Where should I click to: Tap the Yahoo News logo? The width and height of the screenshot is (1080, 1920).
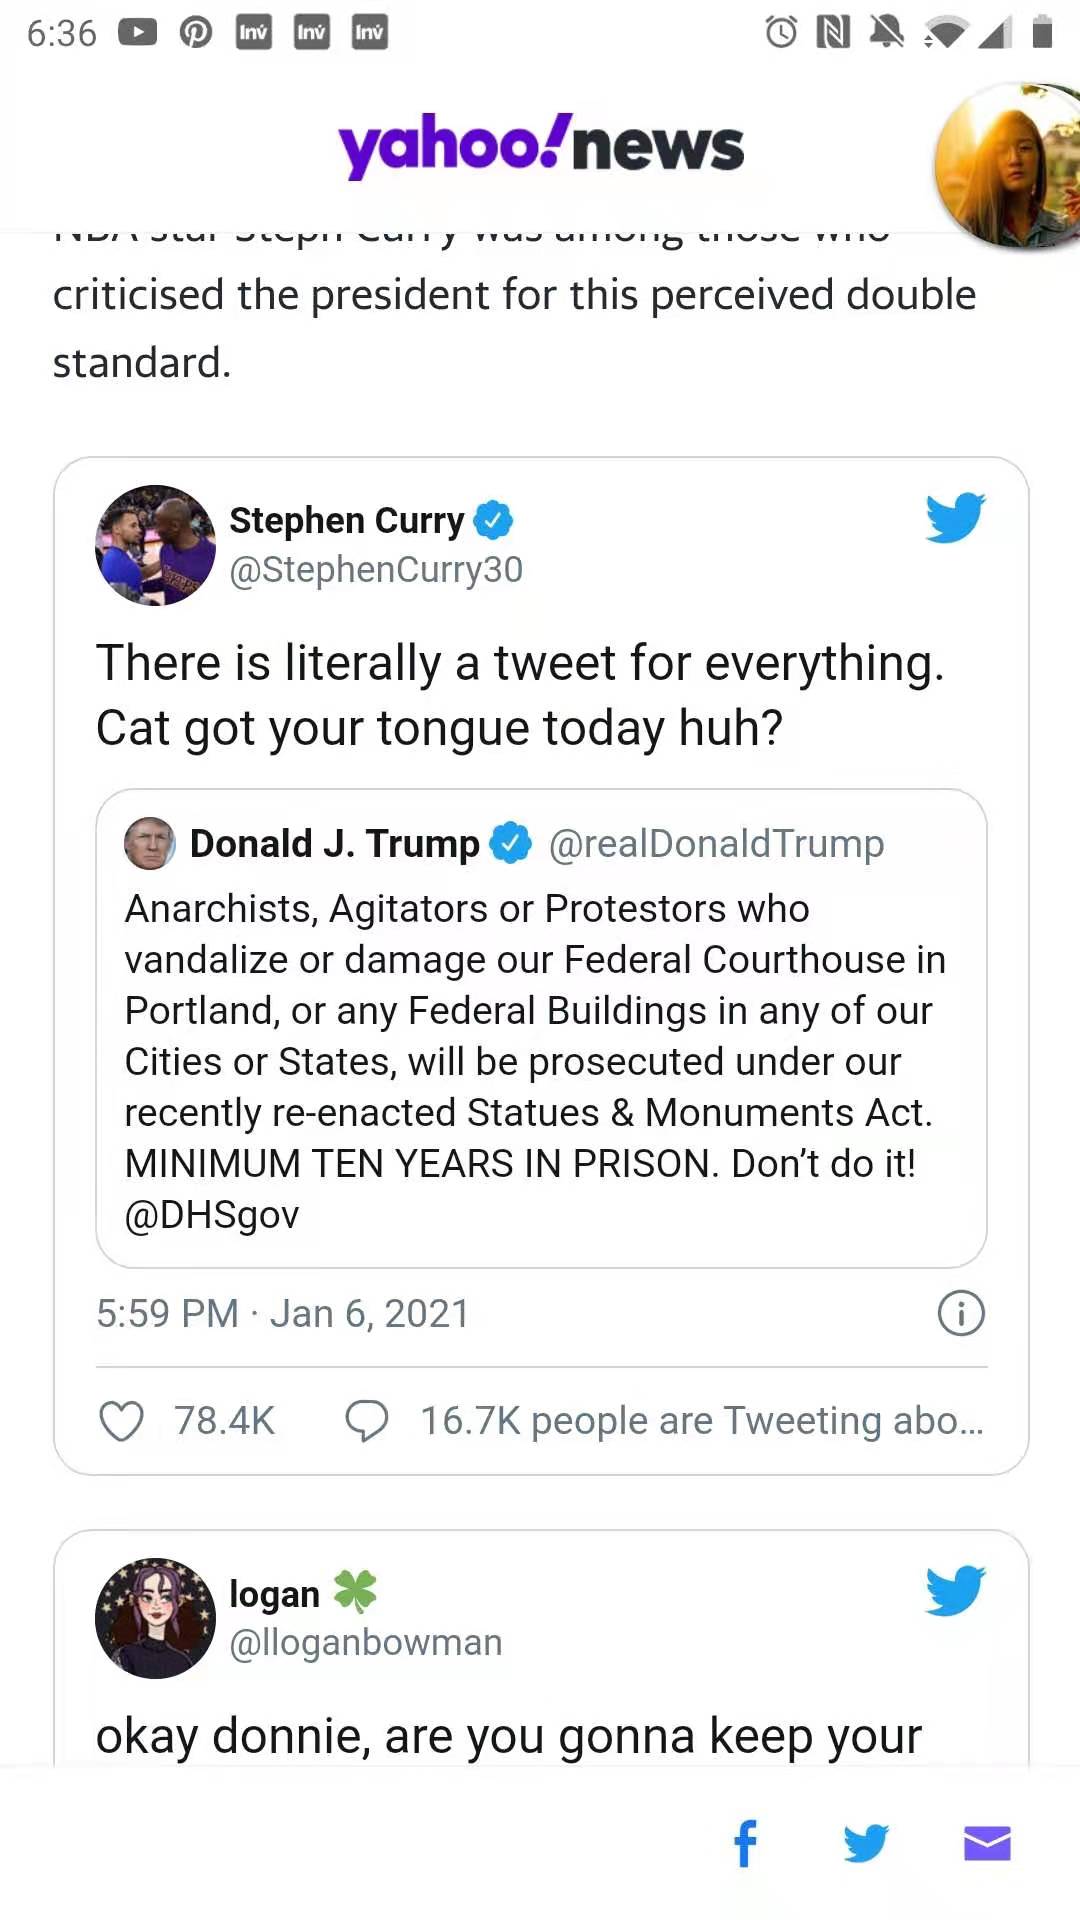click(541, 146)
